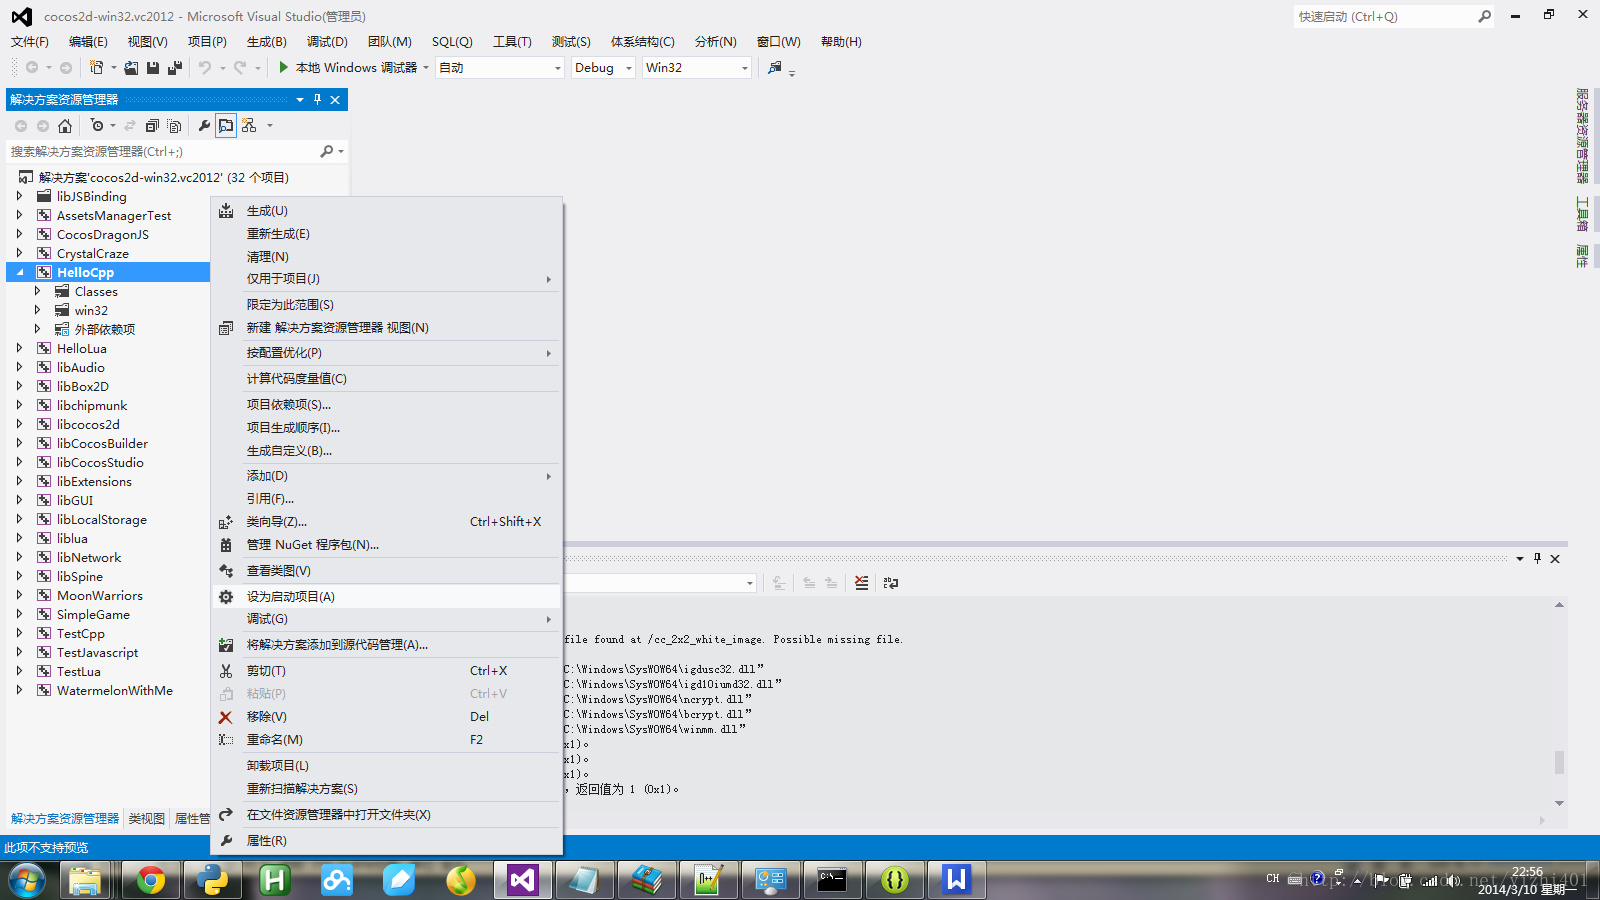Toggle auto-hide pin on the Output panel
The image size is (1600, 900).
pos(1537,558)
